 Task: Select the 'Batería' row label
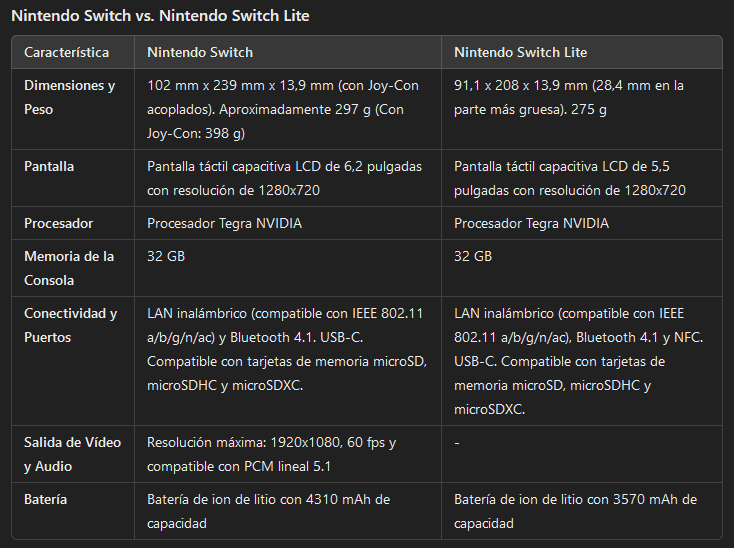(46, 499)
